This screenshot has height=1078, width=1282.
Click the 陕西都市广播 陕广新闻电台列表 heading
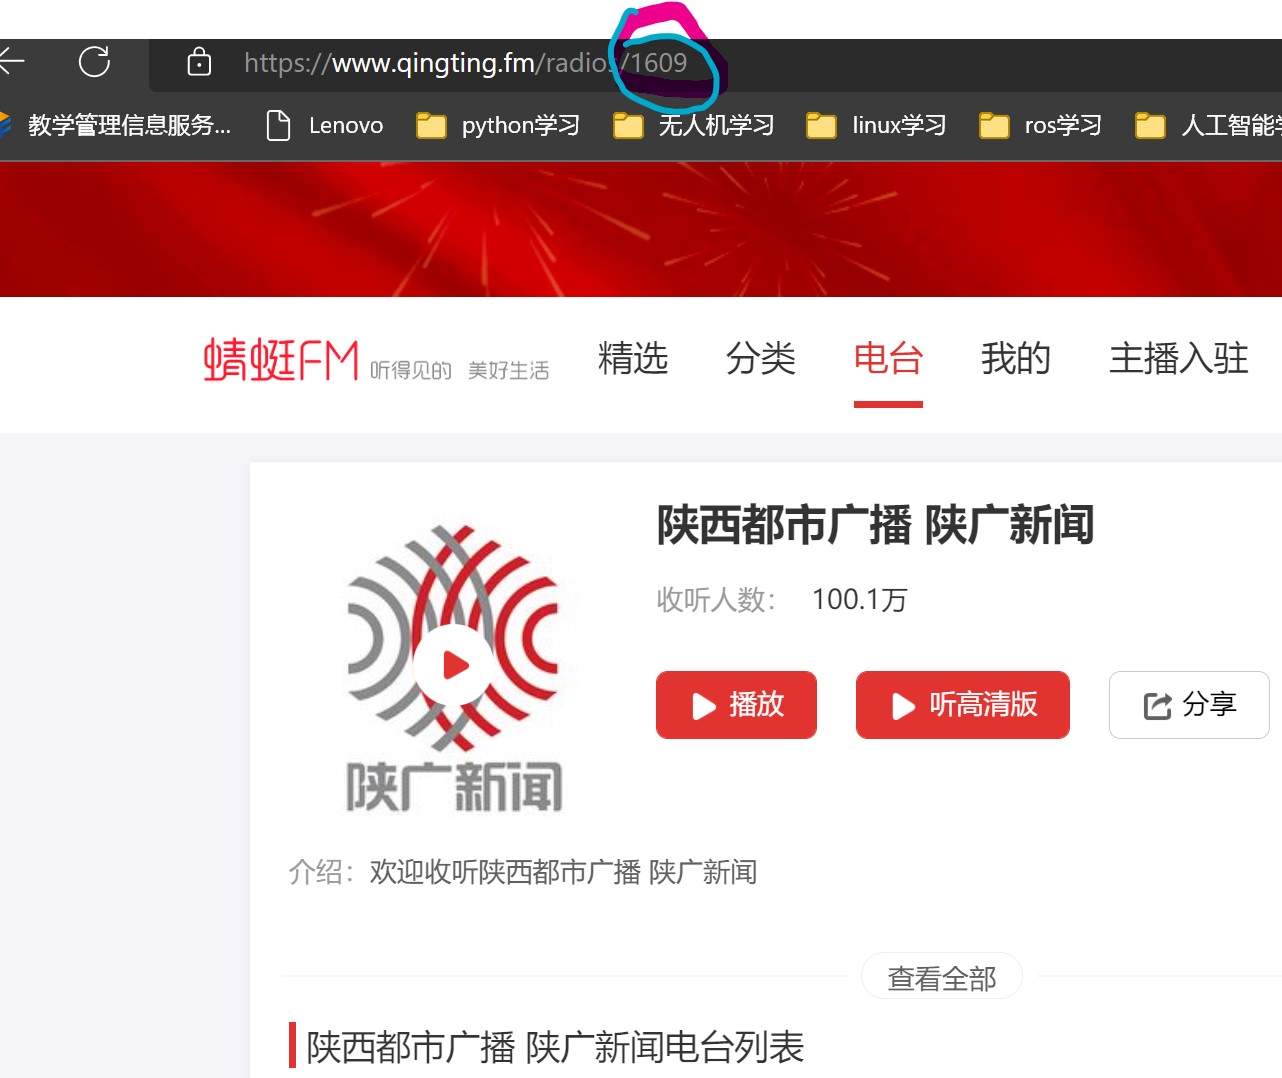[555, 1047]
